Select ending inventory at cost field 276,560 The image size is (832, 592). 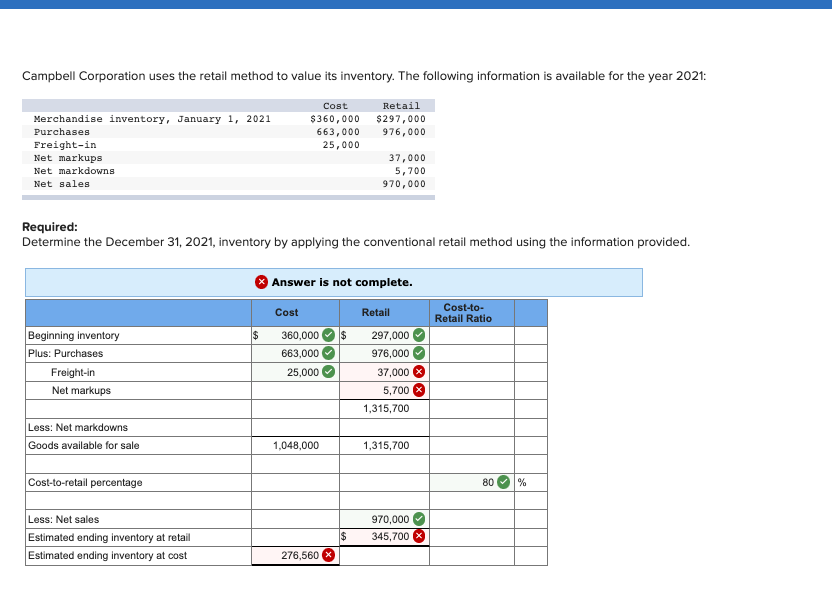tap(296, 555)
